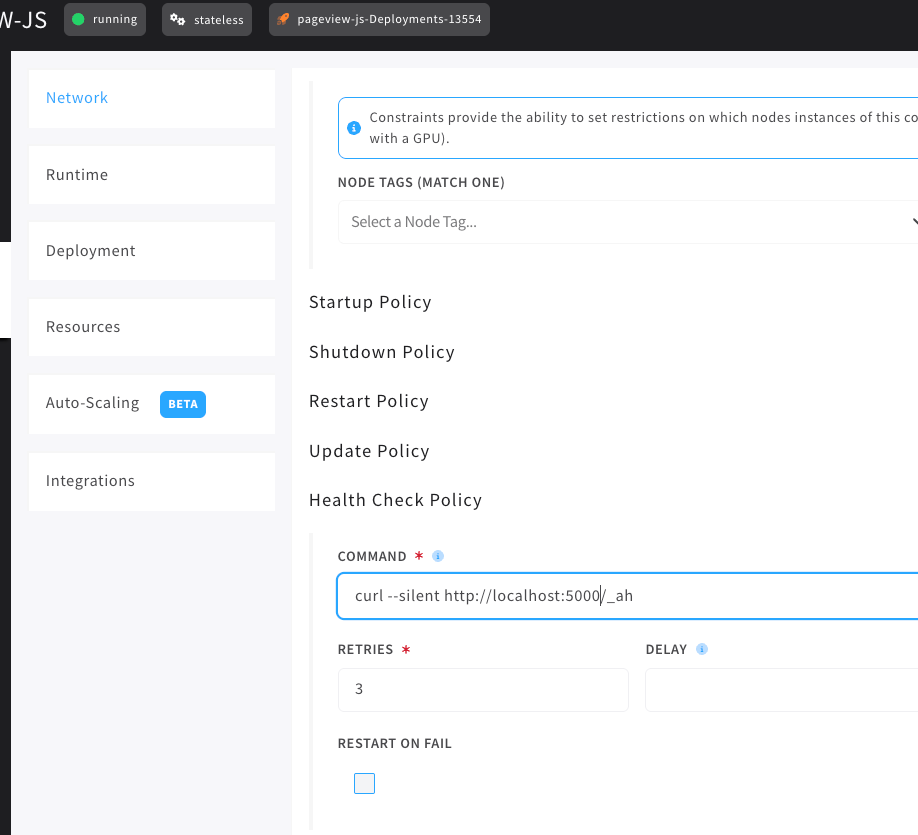Click the Constraints description text

point(643,128)
